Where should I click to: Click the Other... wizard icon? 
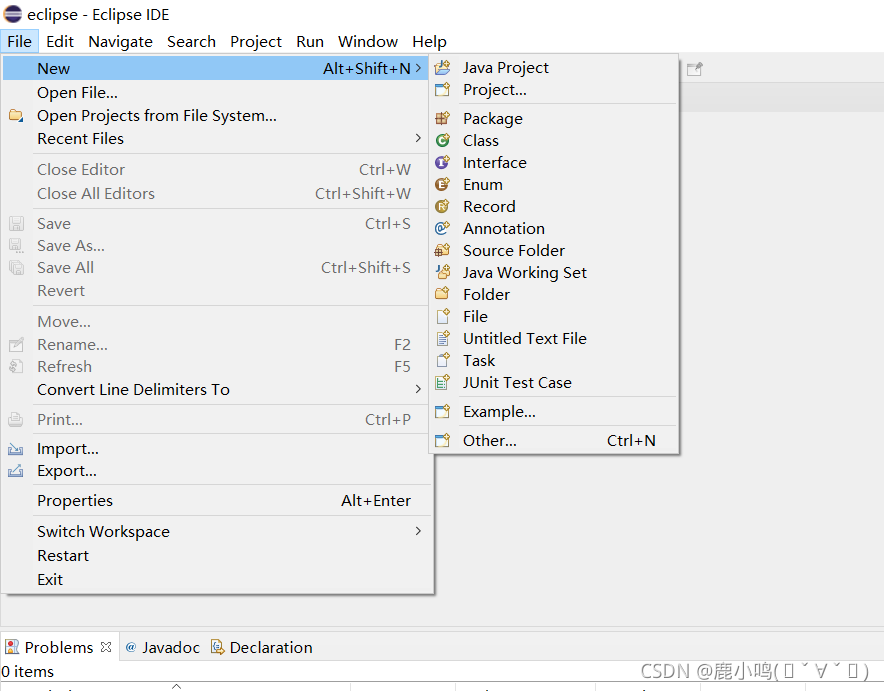pos(443,440)
